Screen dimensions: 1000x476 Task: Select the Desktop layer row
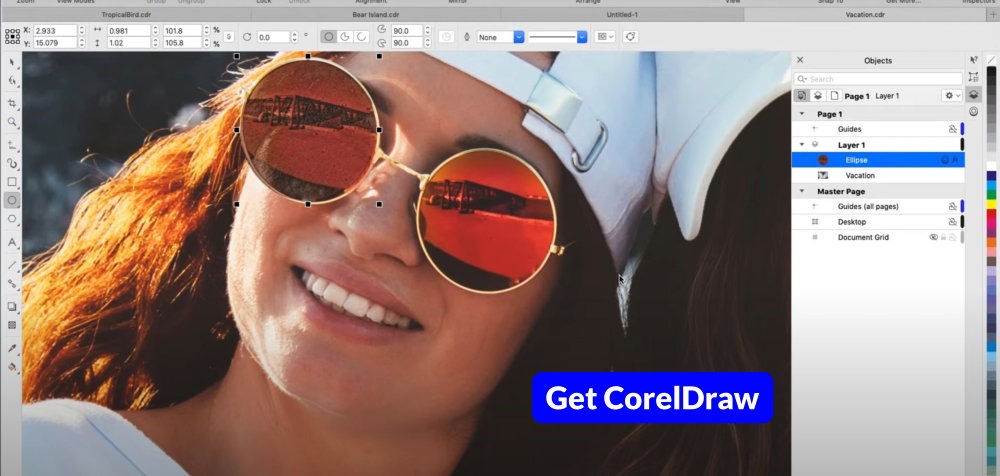(878, 222)
